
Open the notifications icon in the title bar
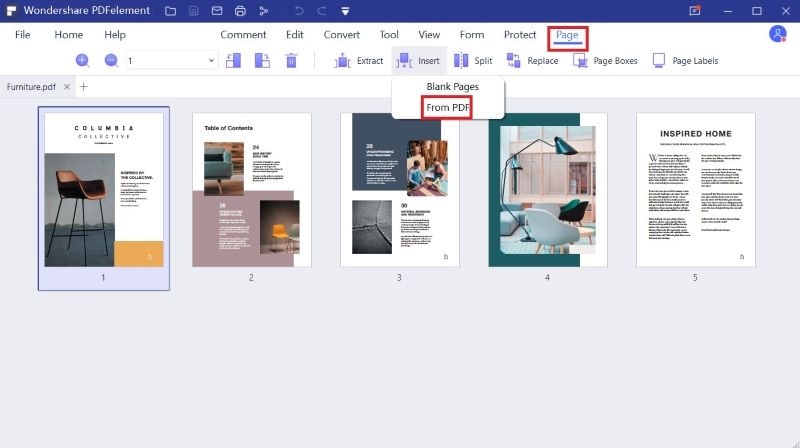pos(695,11)
